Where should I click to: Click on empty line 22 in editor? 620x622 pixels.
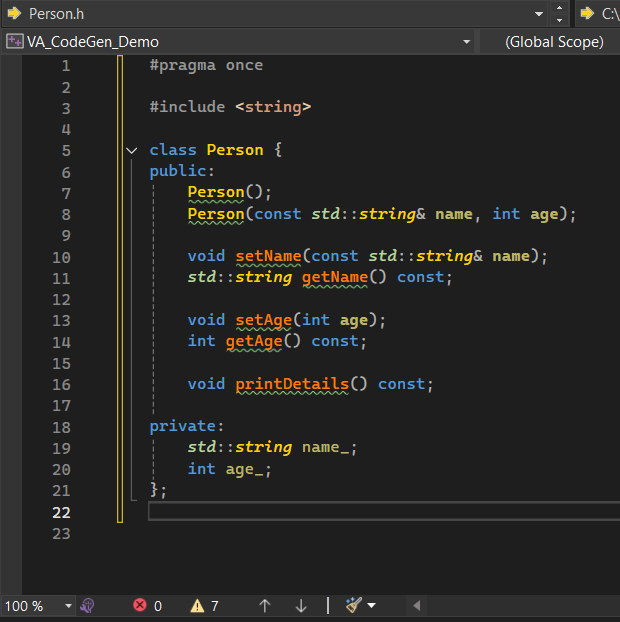(384, 511)
